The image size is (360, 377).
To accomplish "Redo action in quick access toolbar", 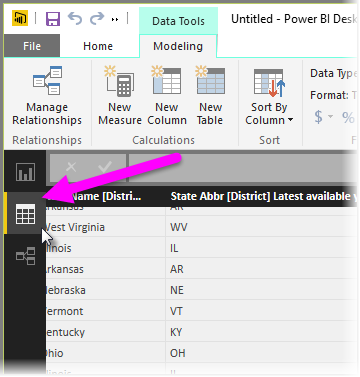I will coord(97,19).
